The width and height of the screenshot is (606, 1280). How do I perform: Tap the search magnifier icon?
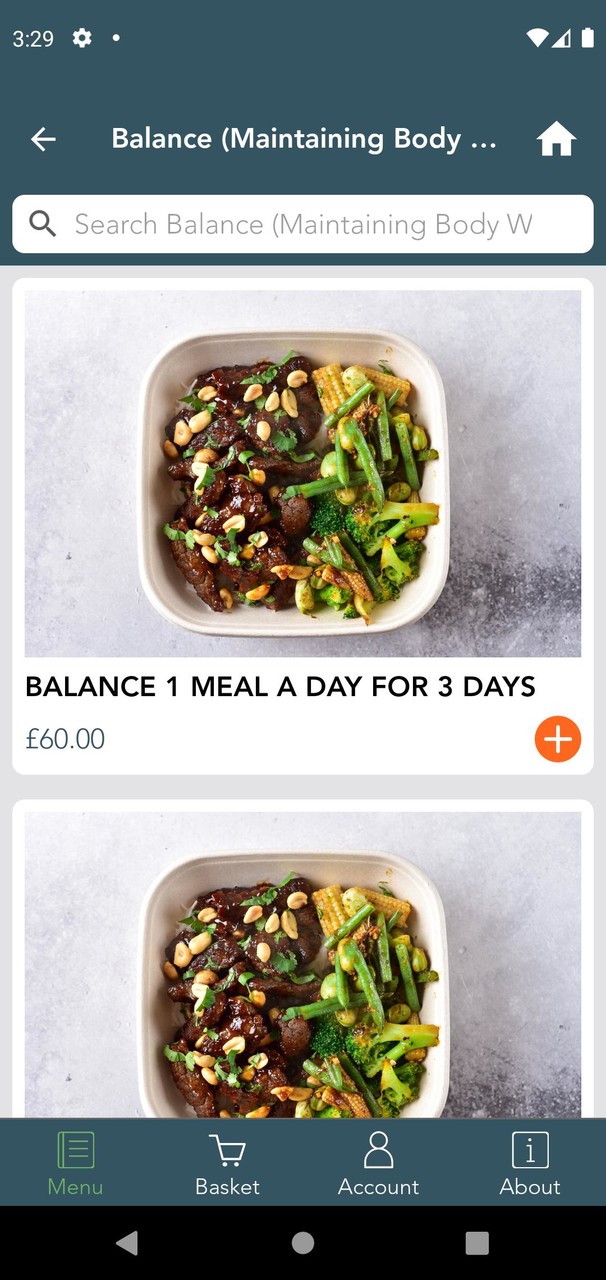[x=43, y=224]
